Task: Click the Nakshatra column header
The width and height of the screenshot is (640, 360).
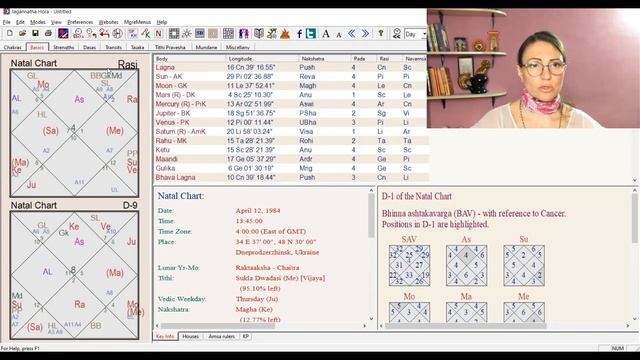Action: pos(325,59)
